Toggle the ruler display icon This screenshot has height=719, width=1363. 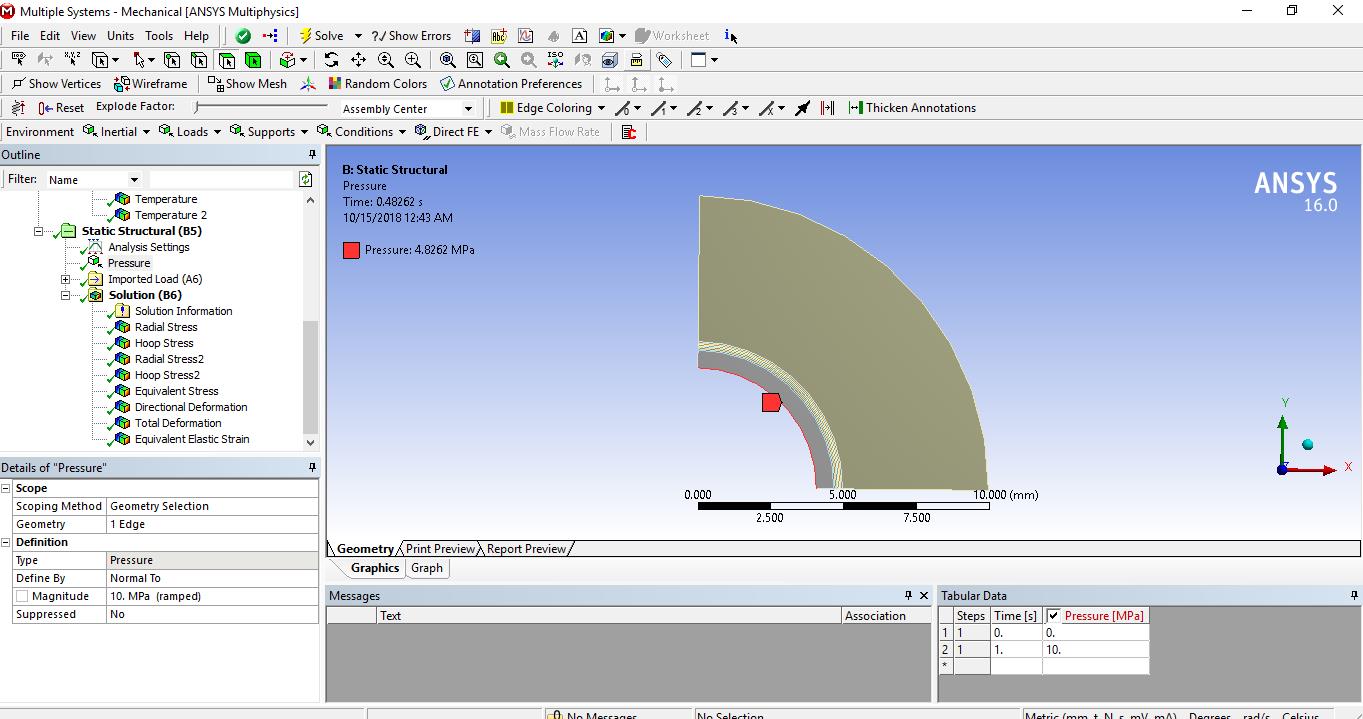pos(636,60)
